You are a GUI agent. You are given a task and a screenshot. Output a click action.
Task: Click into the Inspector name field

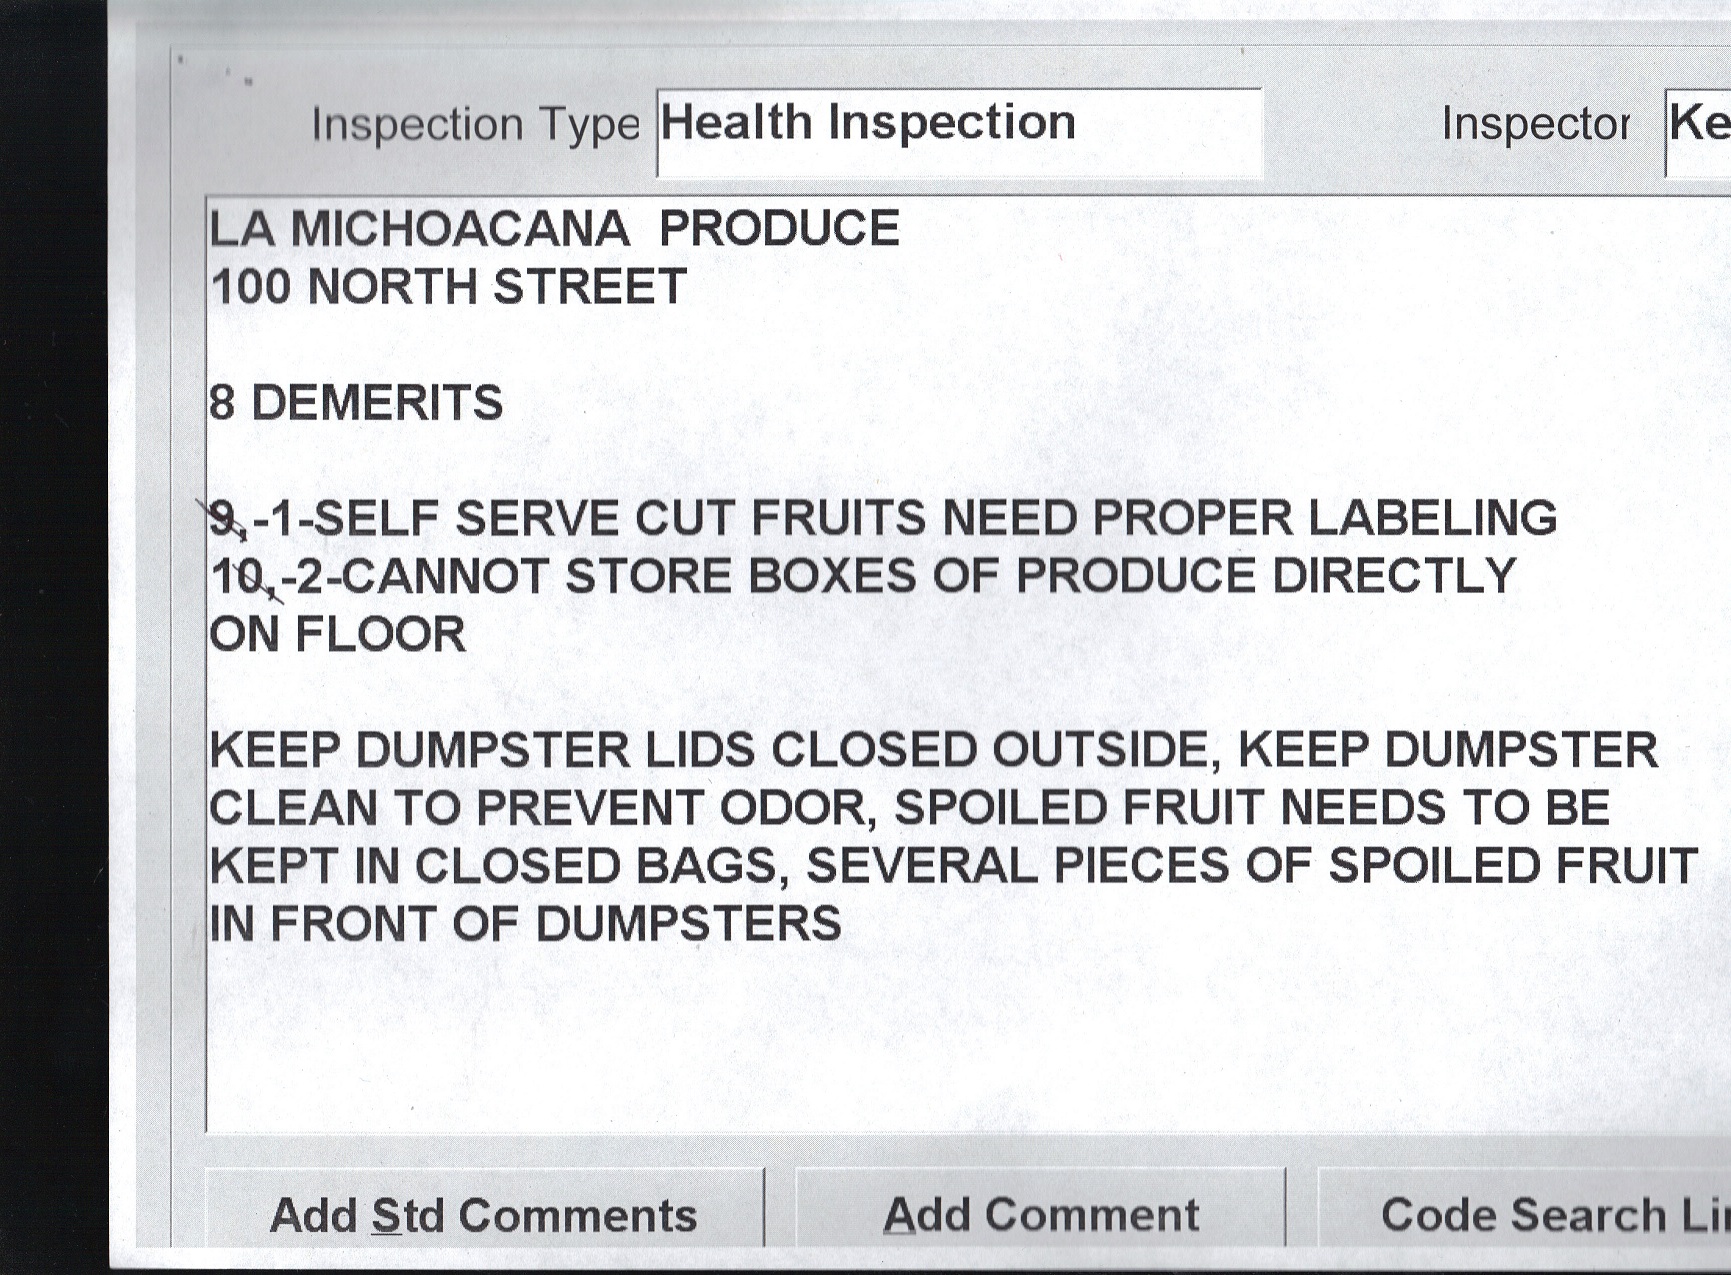coord(1699,131)
